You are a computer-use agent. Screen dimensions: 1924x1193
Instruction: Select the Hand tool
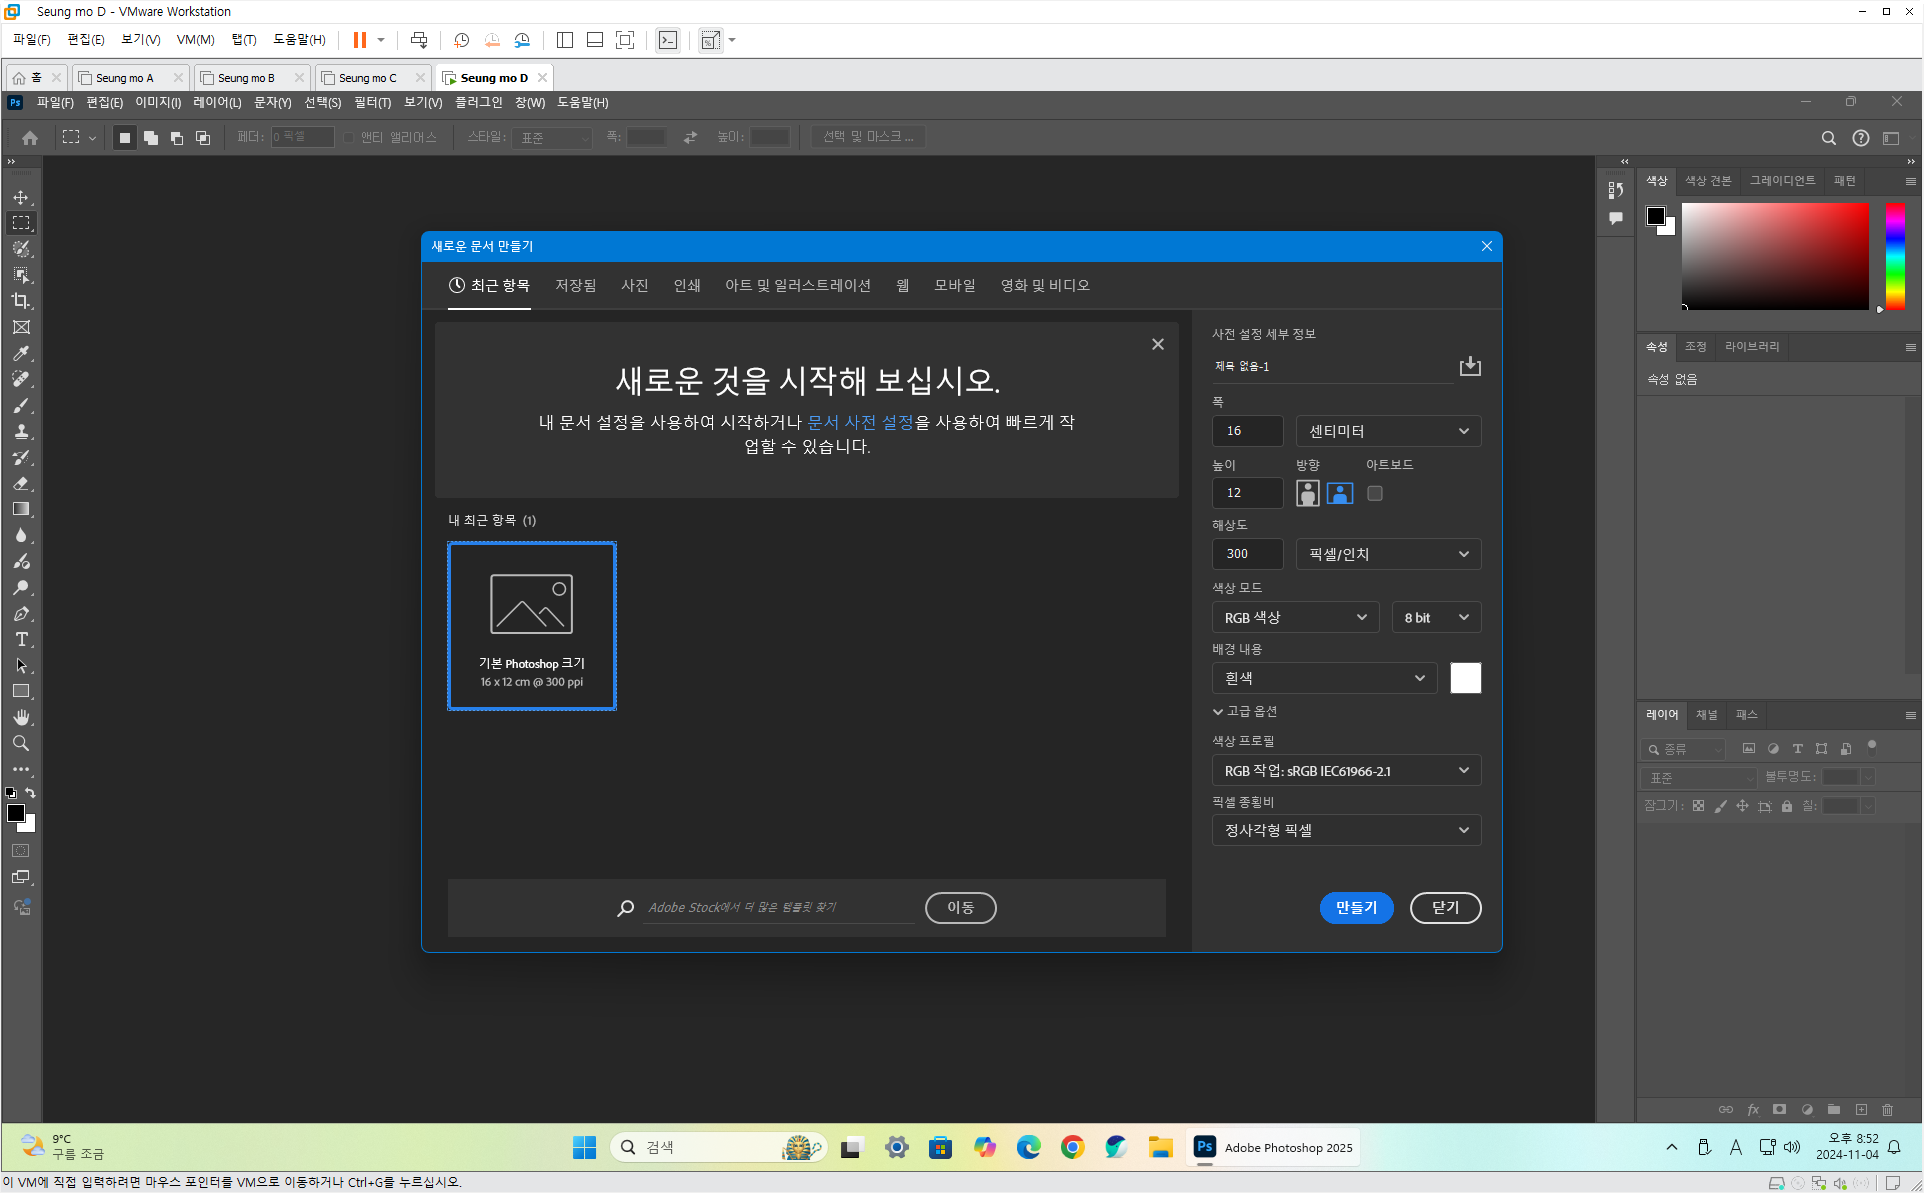coord(21,717)
